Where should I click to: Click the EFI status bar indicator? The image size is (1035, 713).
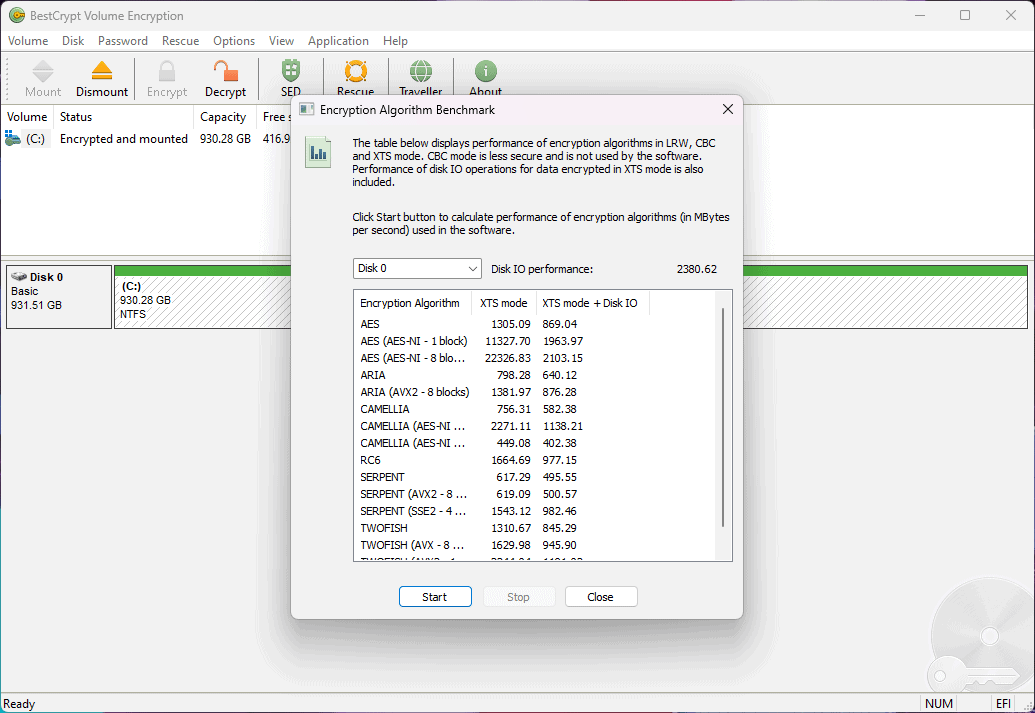(1003, 704)
